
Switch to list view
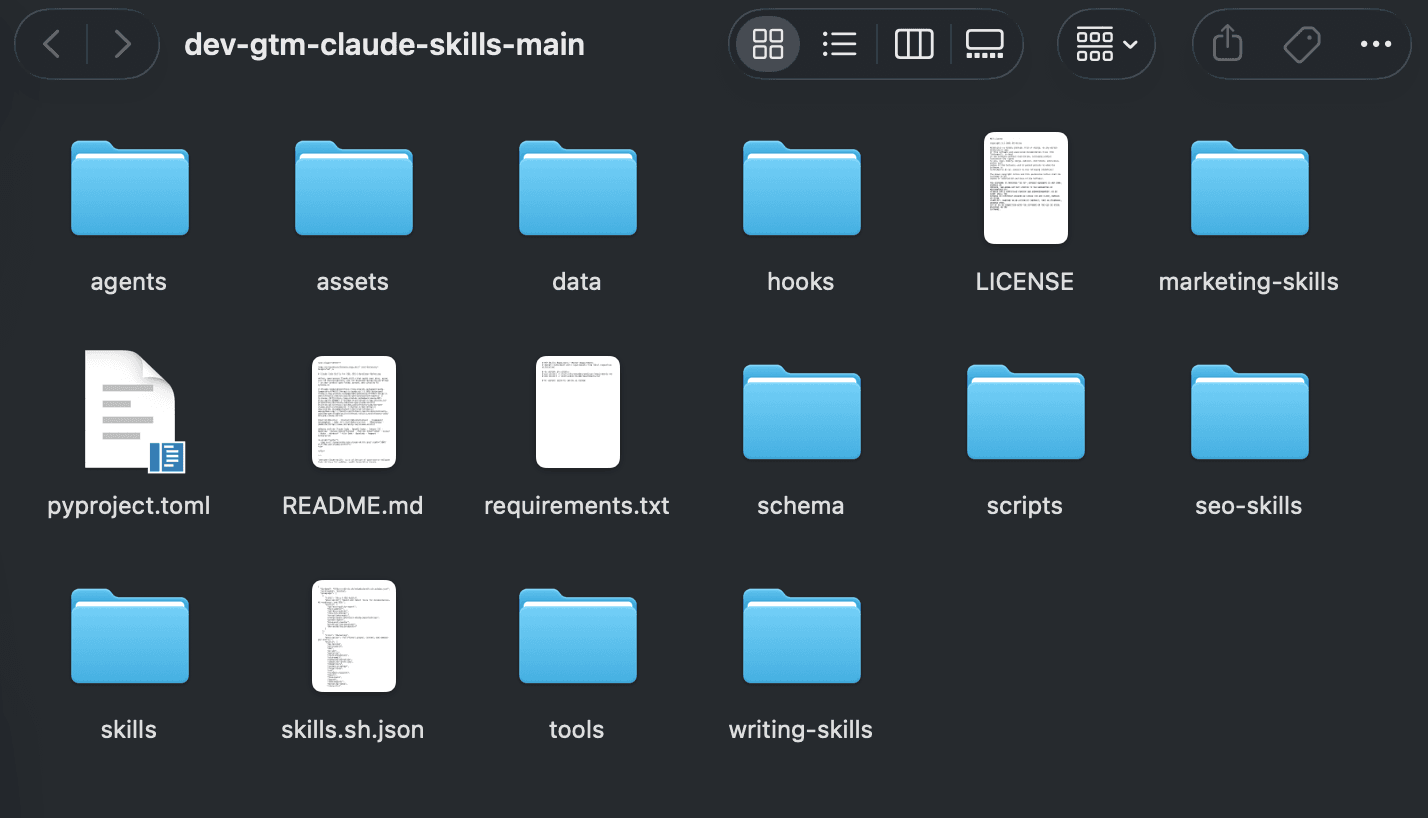coord(839,44)
